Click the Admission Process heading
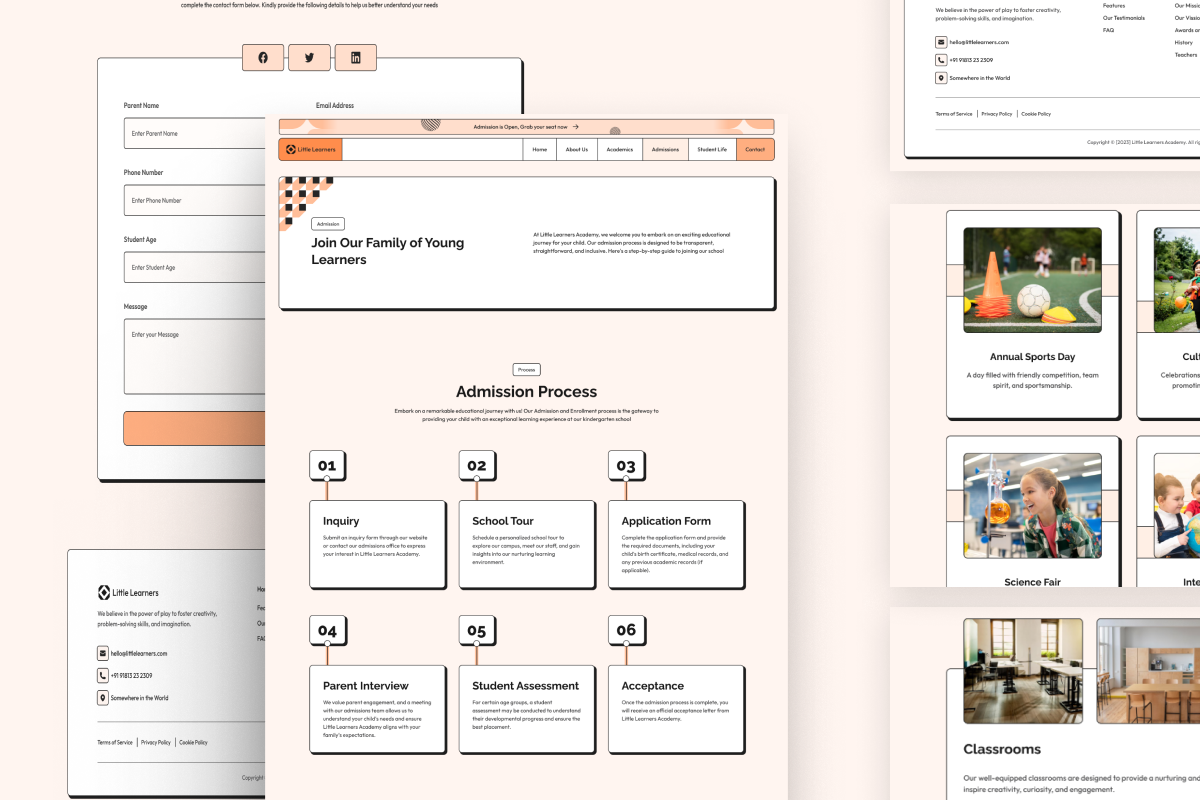The image size is (1200, 800). coord(527,392)
